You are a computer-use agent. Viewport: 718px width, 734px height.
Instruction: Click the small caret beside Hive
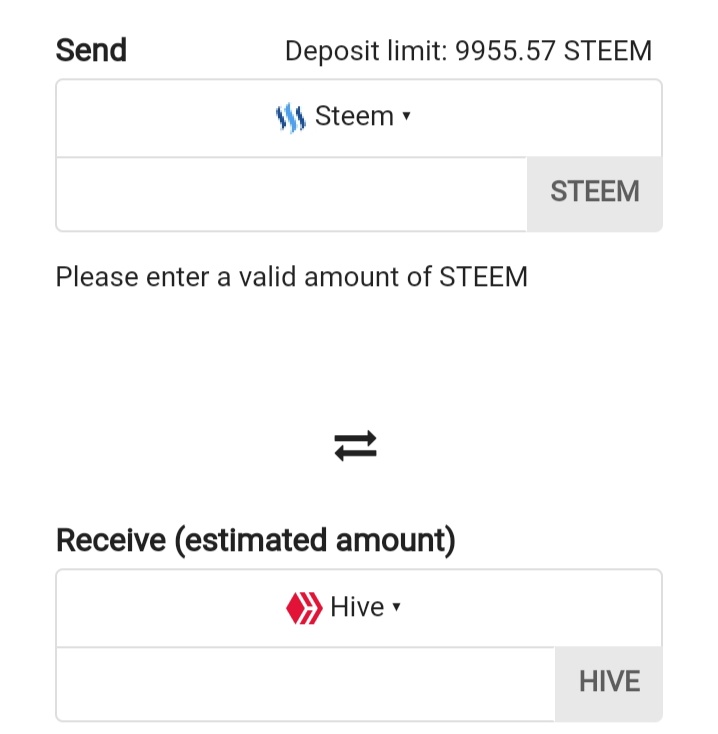pyautogui.click(x=396, y=607)
